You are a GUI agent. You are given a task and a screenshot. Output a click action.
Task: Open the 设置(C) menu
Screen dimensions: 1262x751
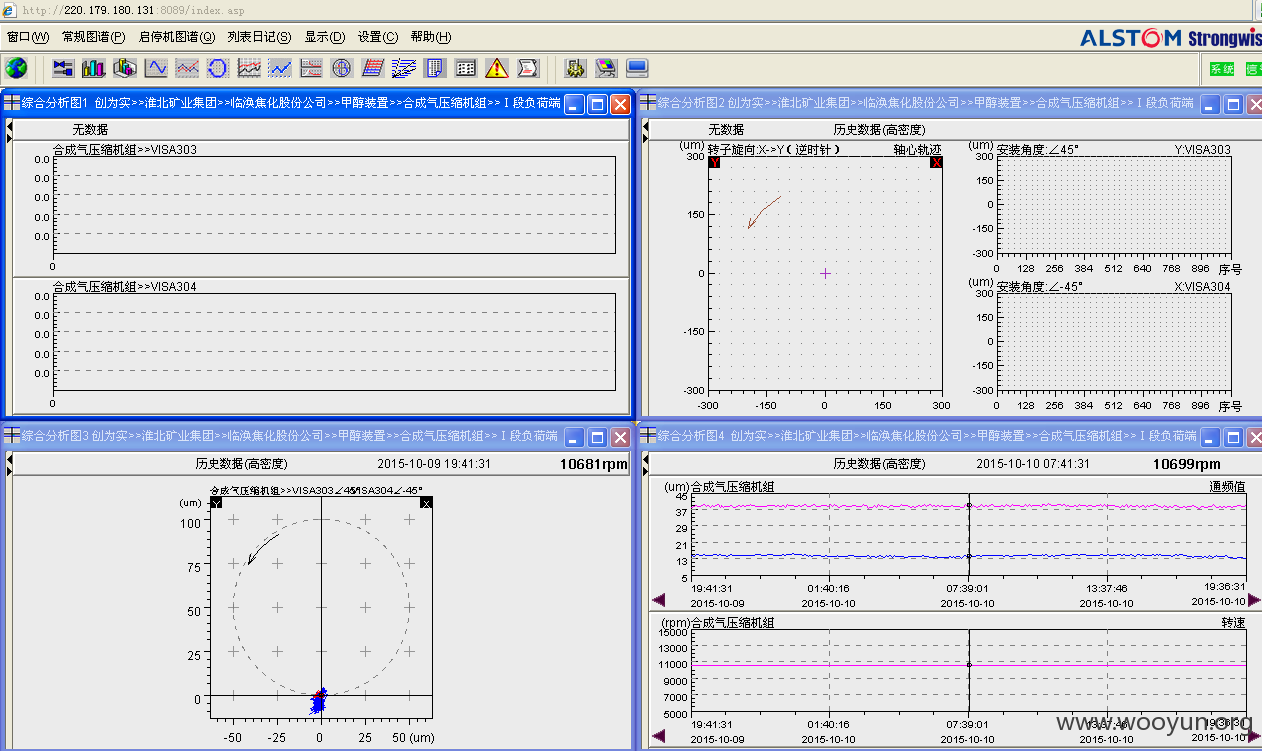[378, 37]
